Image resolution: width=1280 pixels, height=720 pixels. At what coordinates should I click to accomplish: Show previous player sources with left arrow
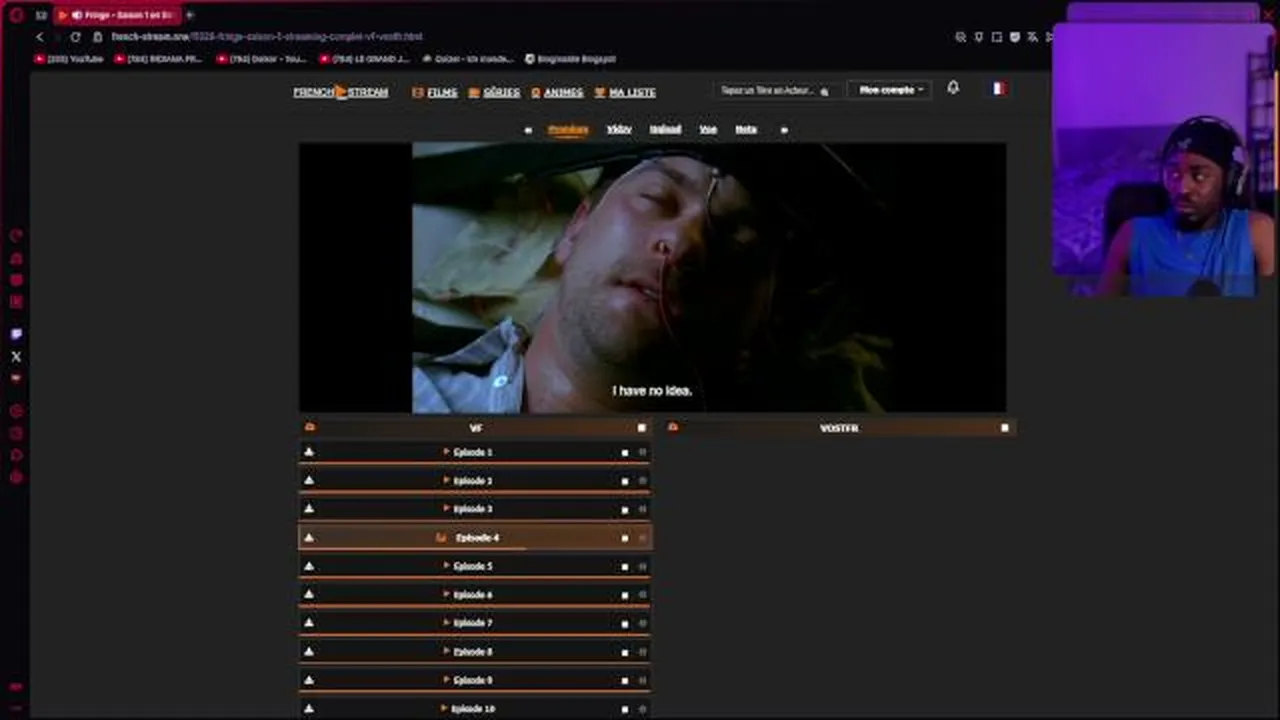tap(528, 130)
